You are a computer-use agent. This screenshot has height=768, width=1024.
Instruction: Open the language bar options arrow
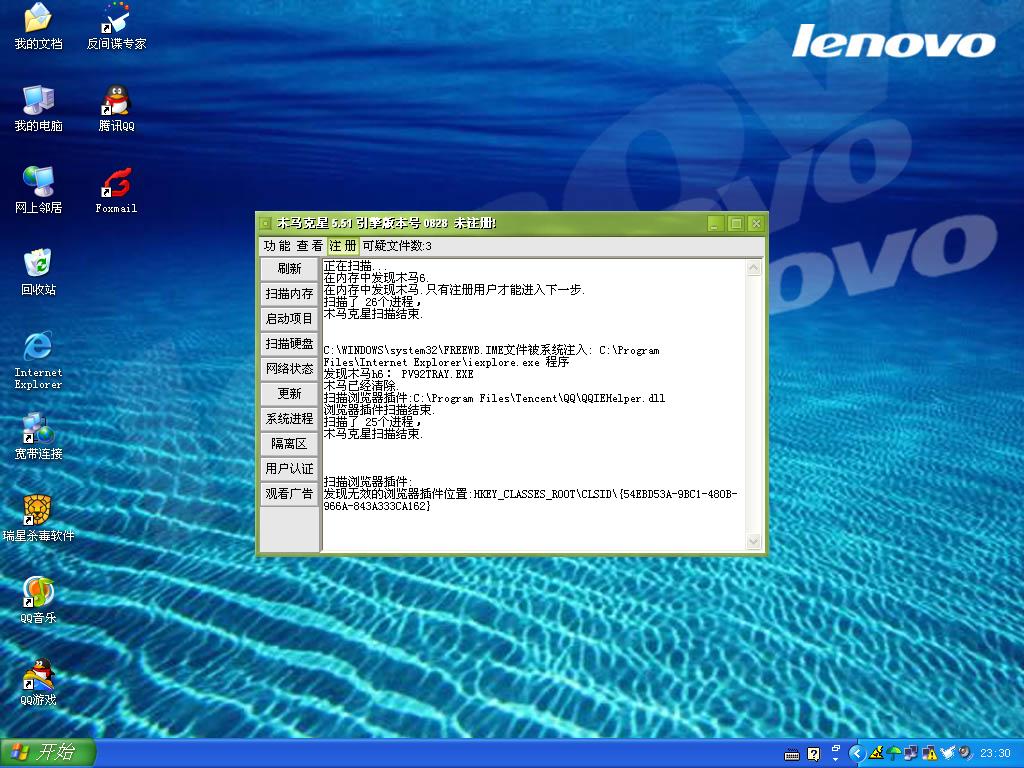tap(835, 760)
